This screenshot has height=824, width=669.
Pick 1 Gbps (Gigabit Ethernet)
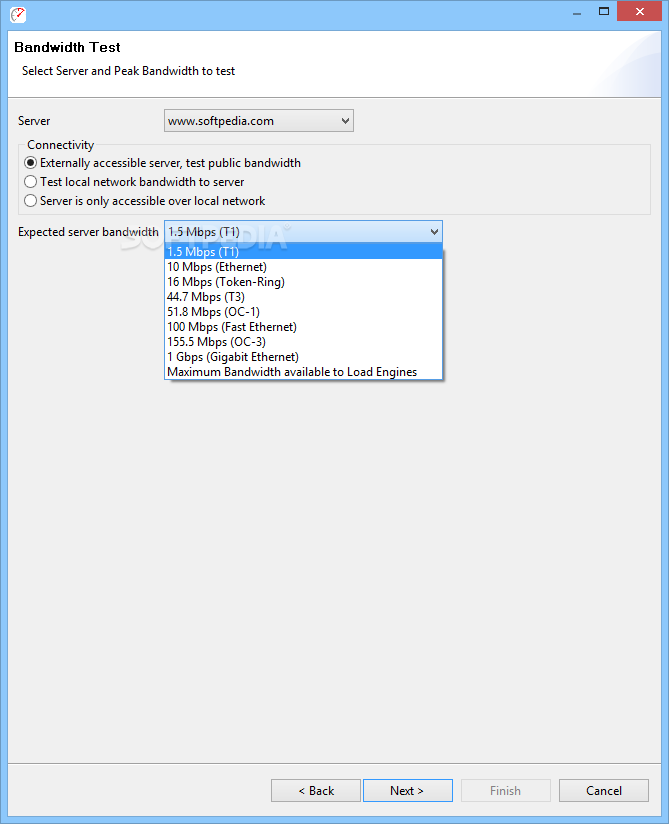(x=303, y=357)
